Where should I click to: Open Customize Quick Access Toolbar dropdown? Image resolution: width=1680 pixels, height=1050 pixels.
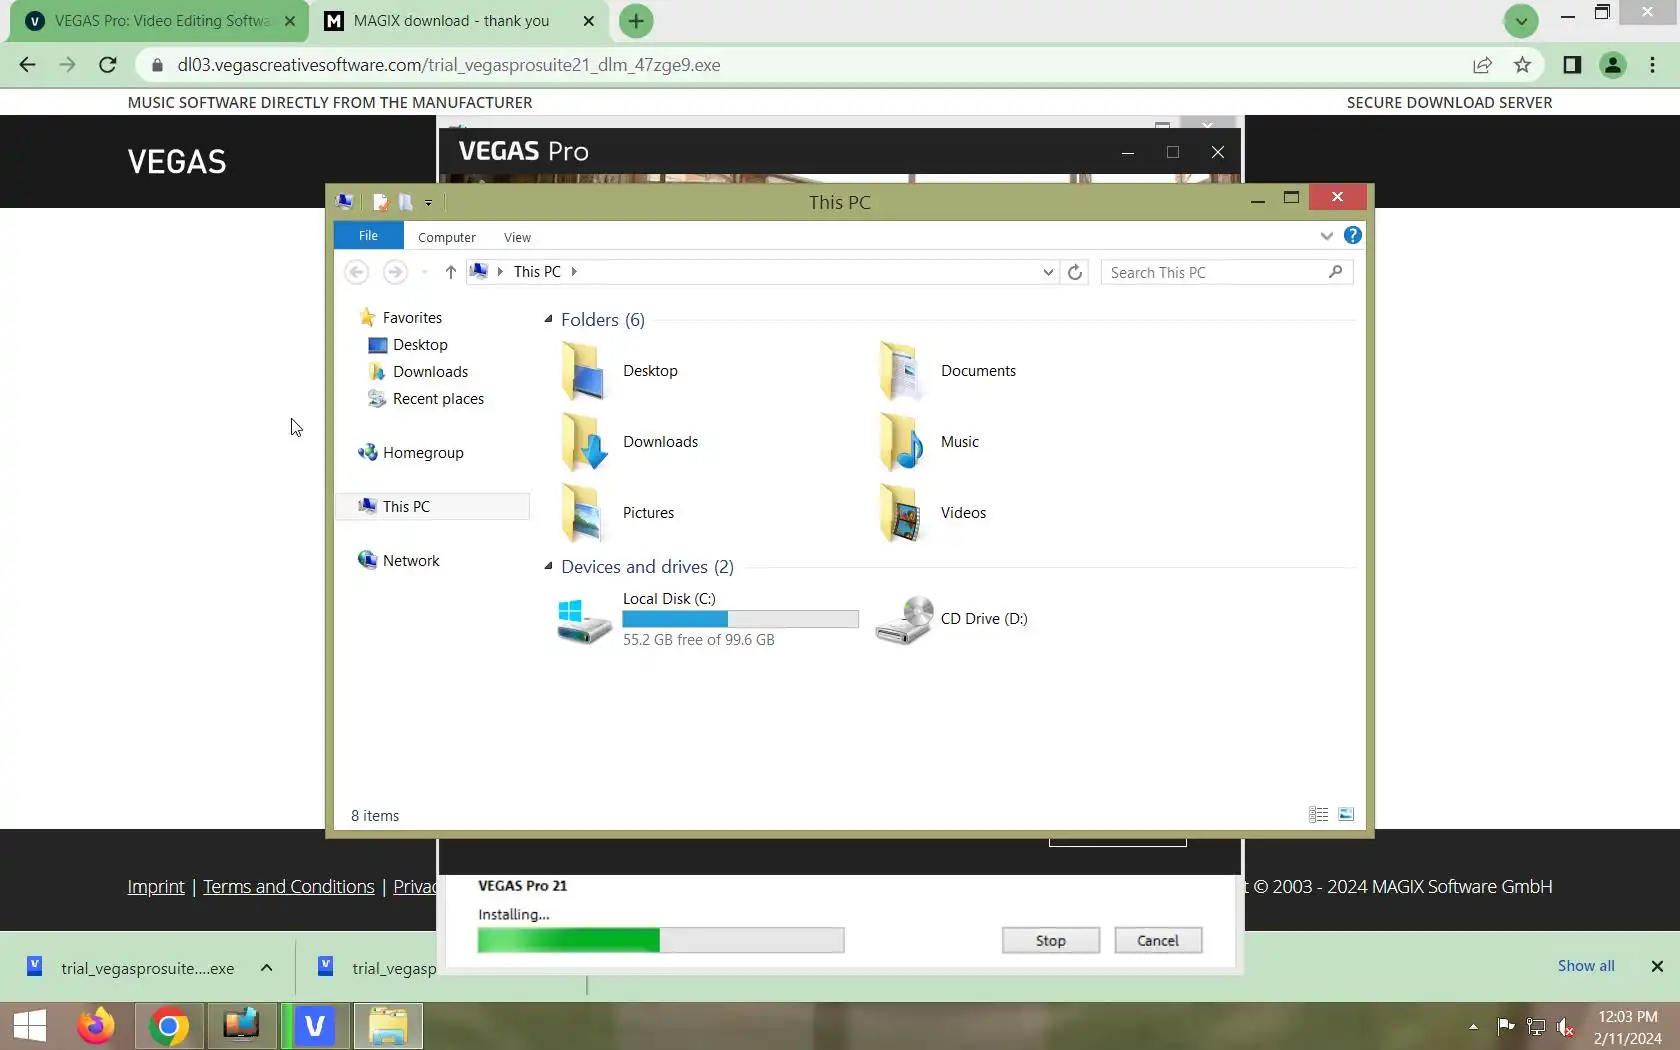click(428, 203)
